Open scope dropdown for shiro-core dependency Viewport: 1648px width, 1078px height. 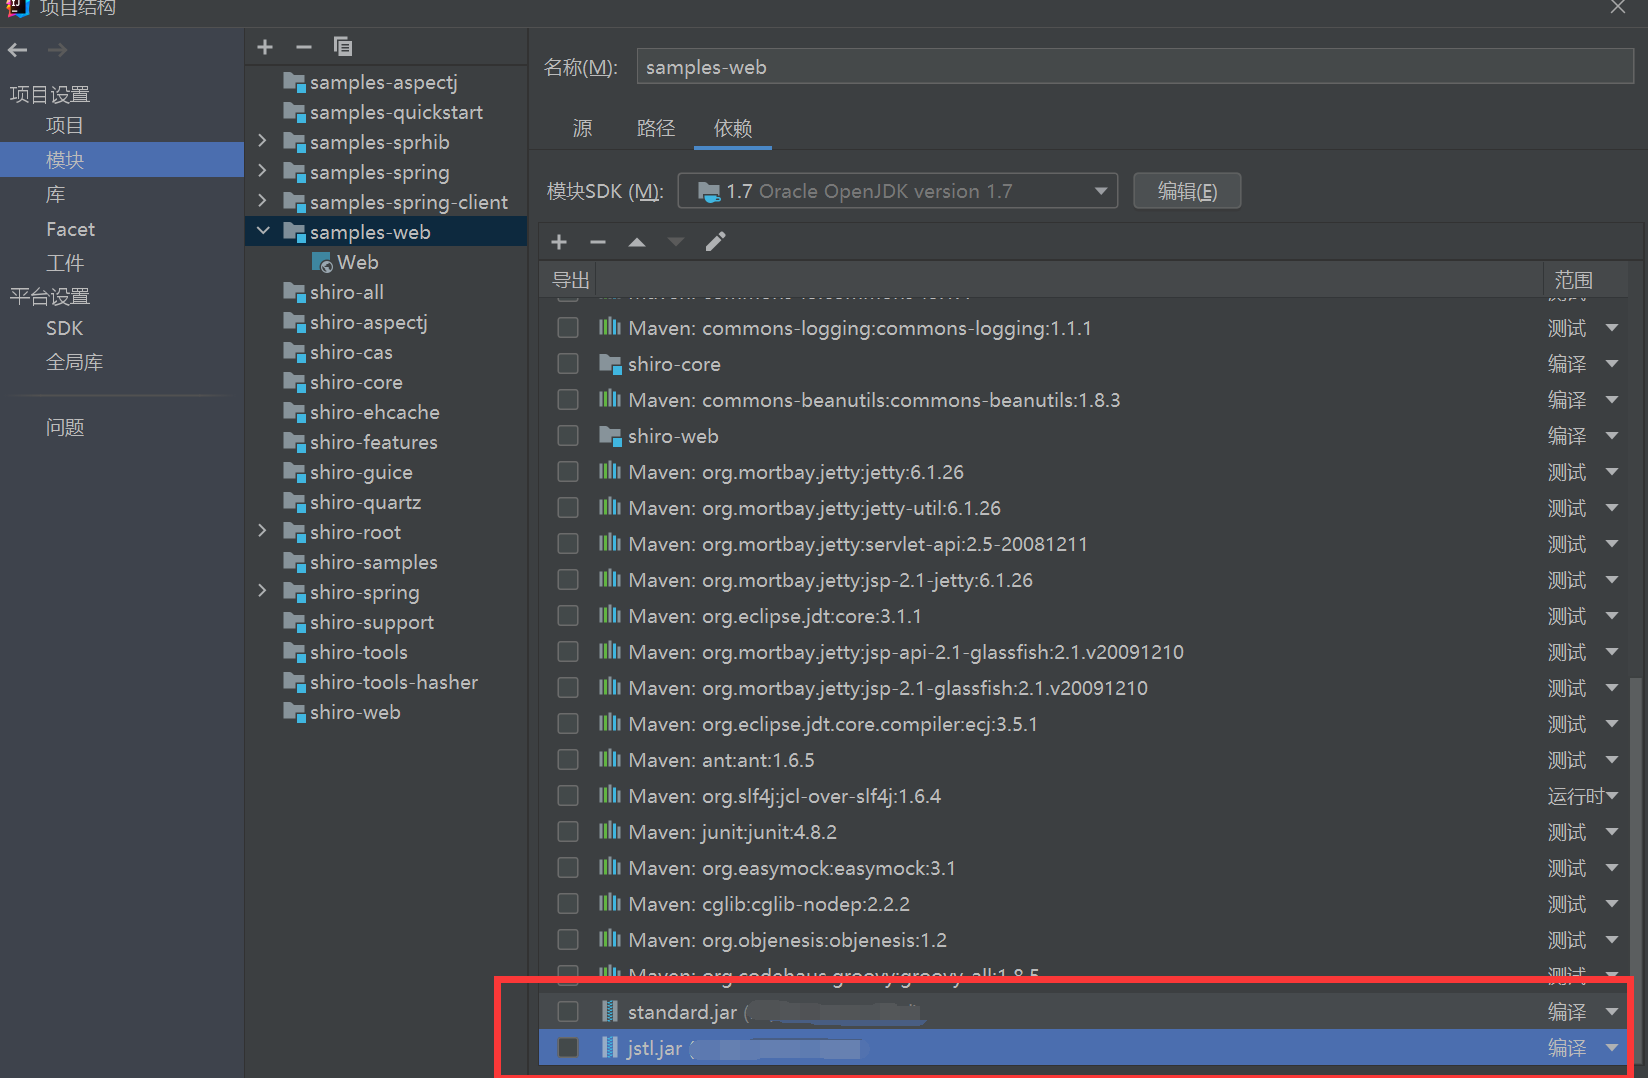click(1612, 364)
